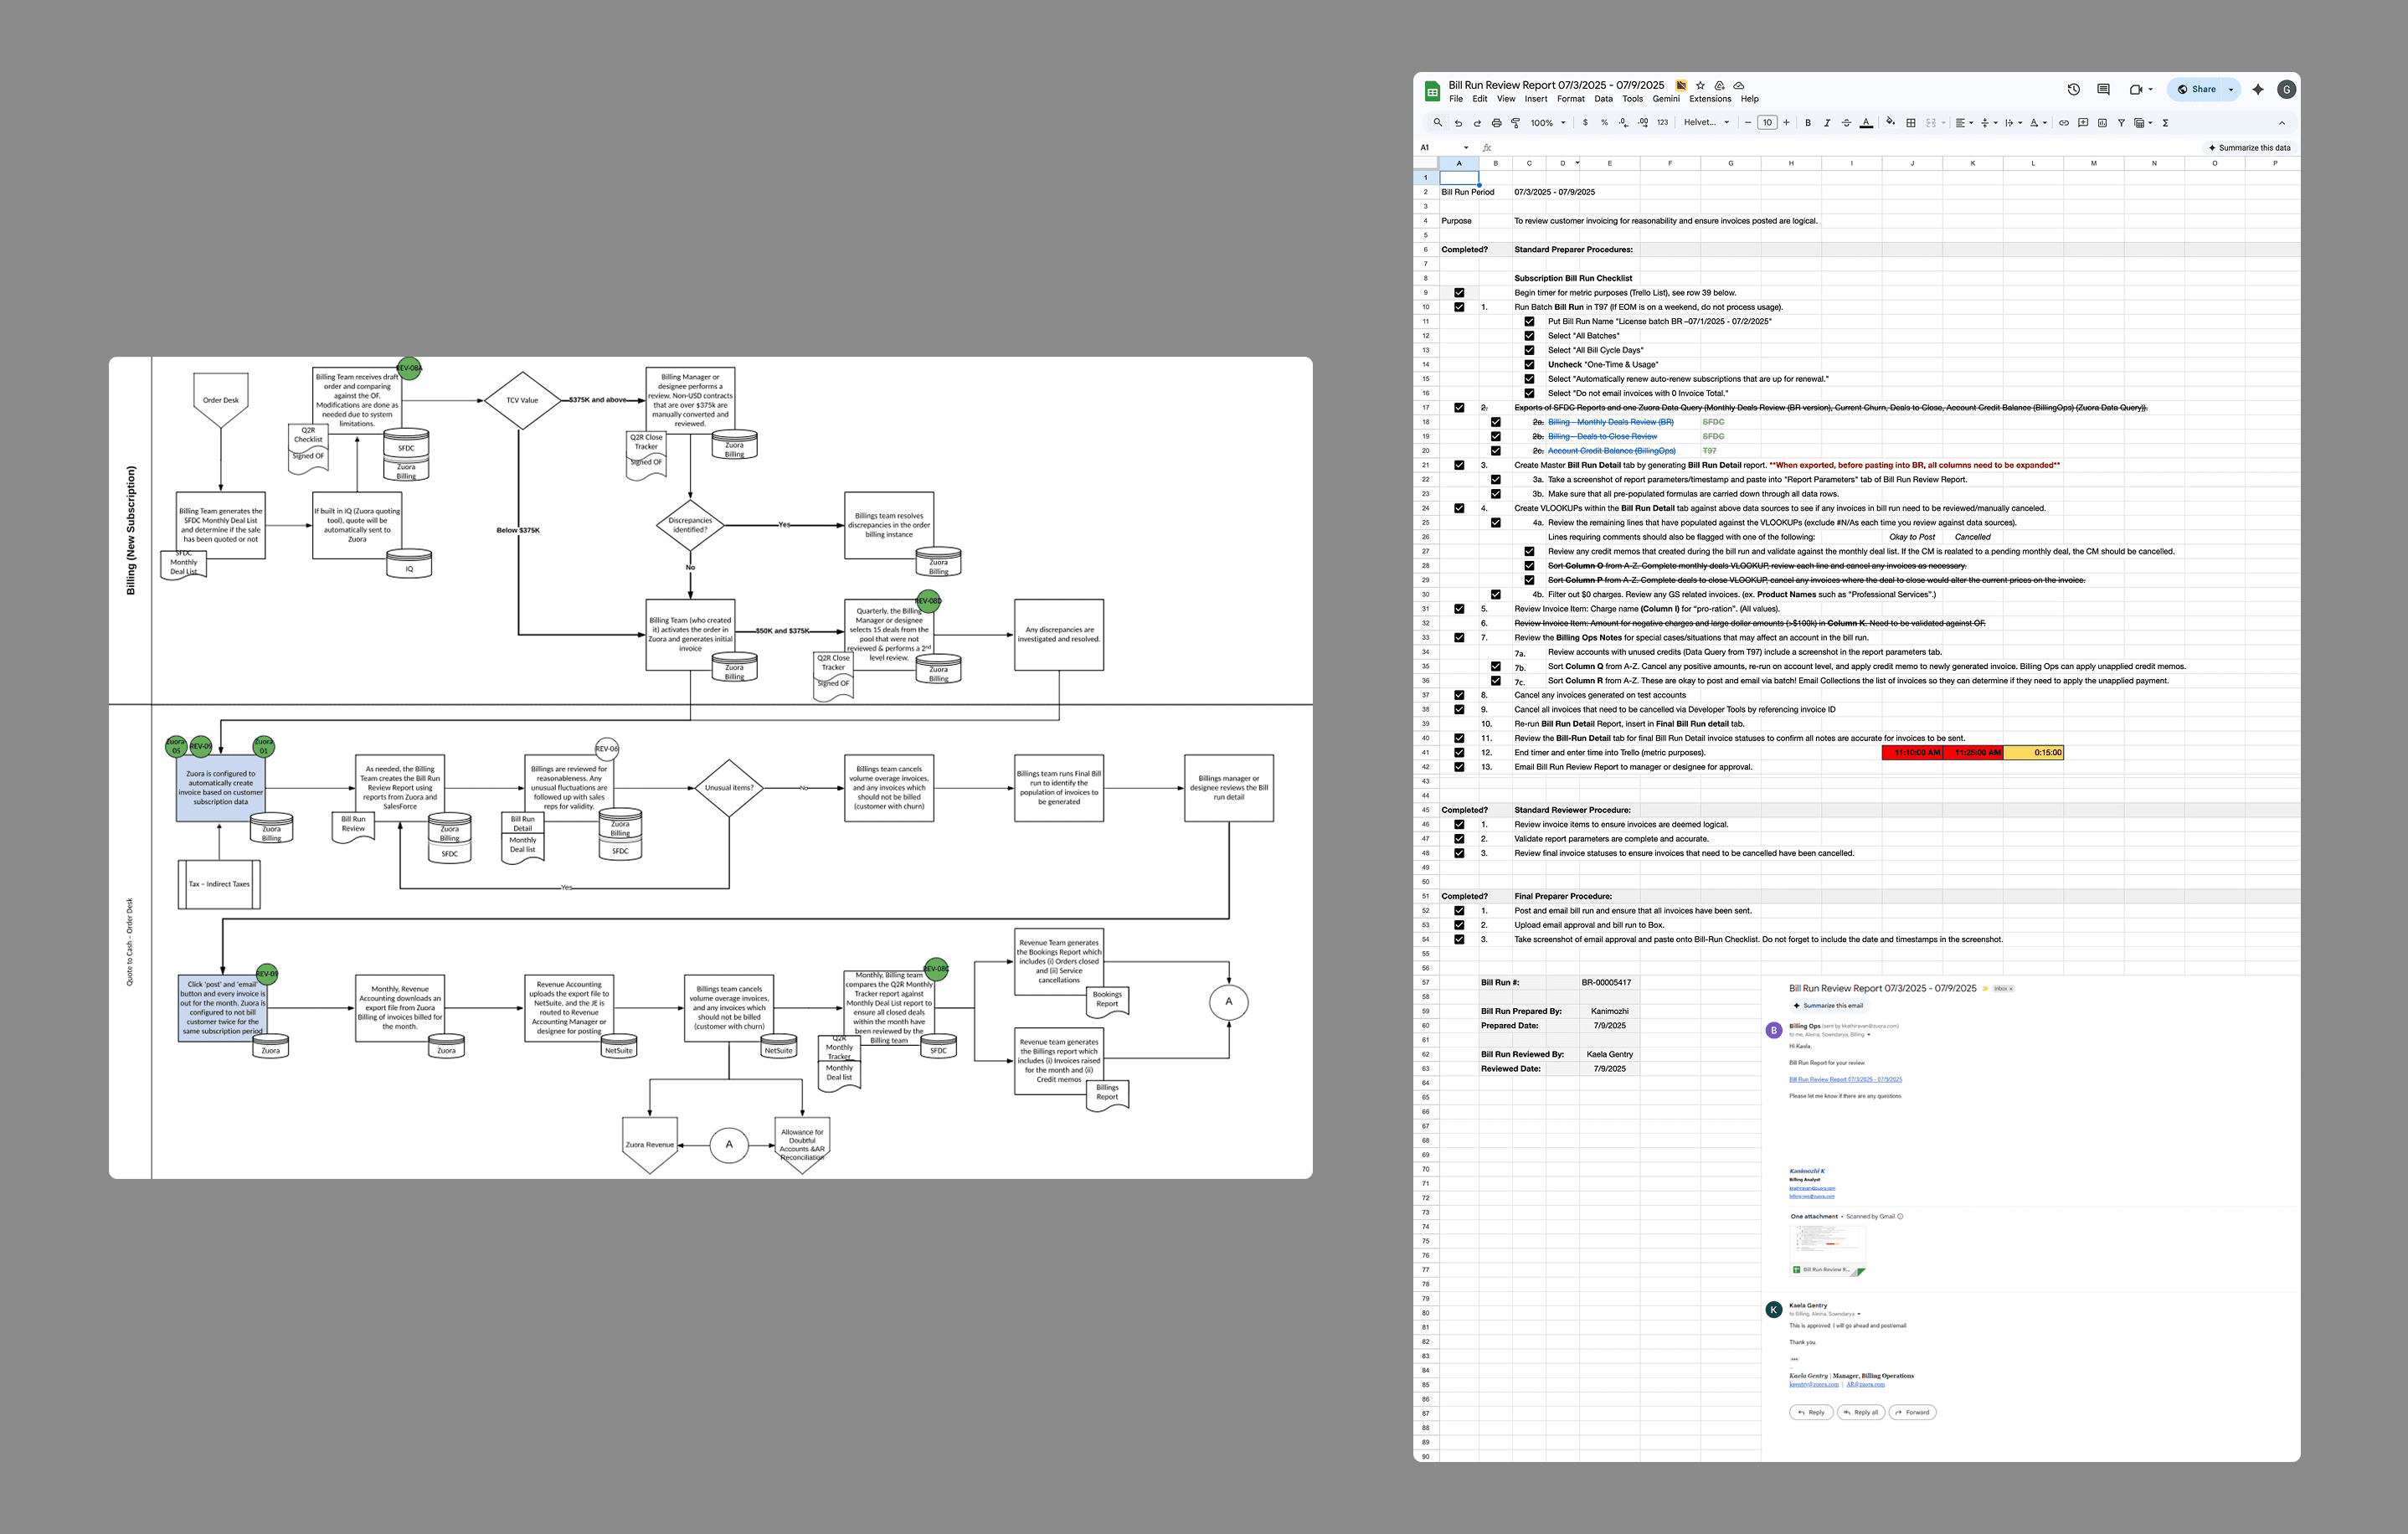Toggle checkbox for 'Select "All Batches"'
Viewport: 2408px width, 1534px height.
point(1529,336)
